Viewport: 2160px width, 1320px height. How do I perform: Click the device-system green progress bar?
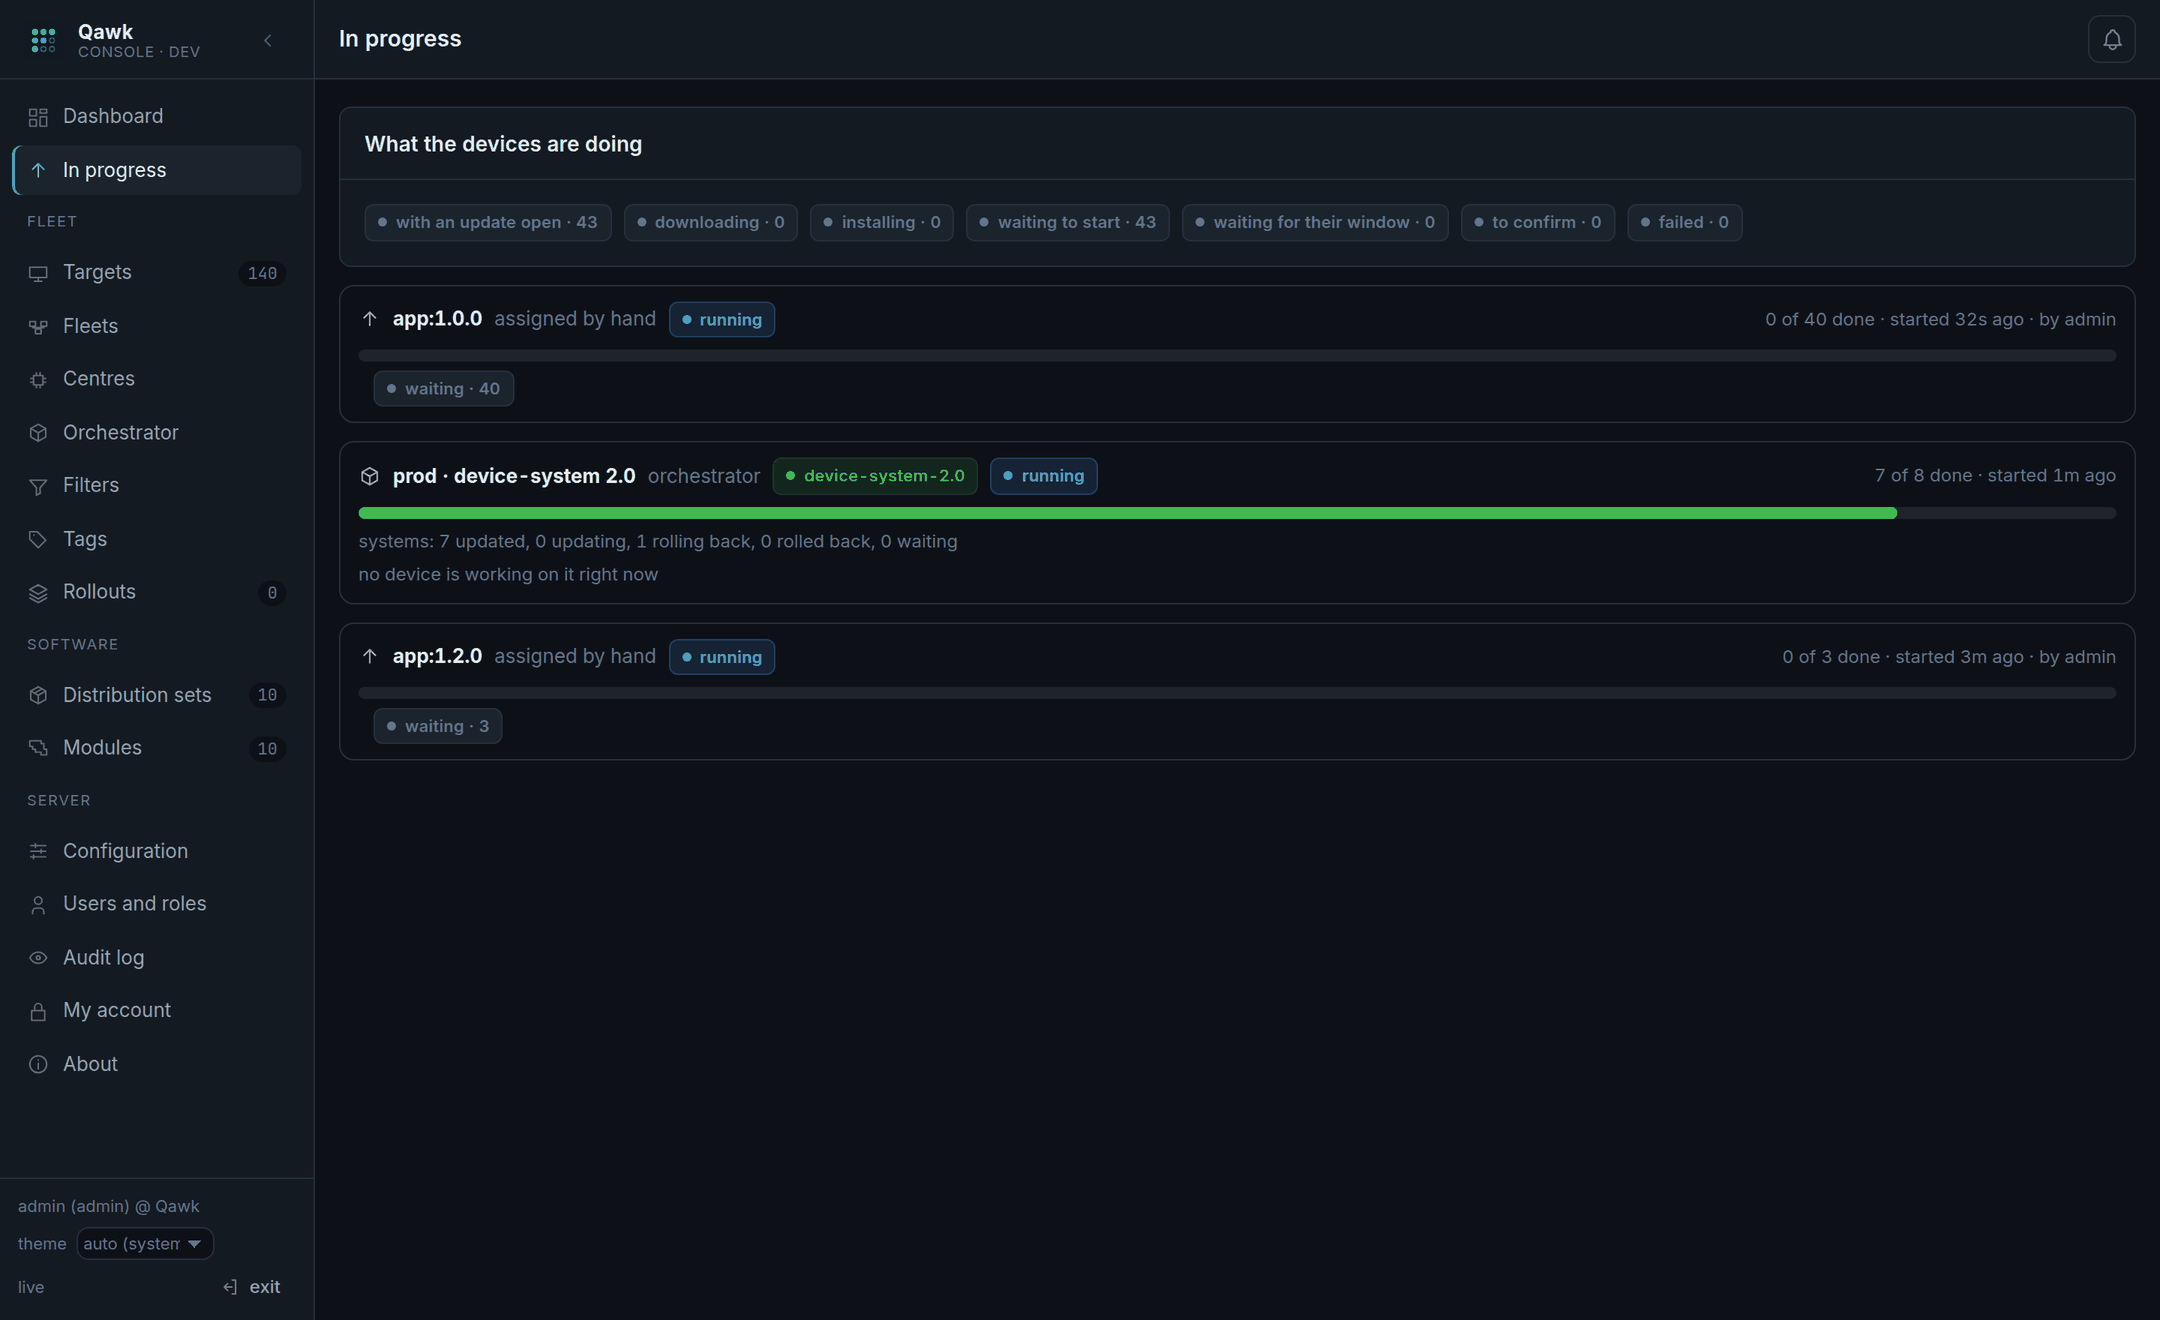pyautogui.click(x=1237, y=513)
